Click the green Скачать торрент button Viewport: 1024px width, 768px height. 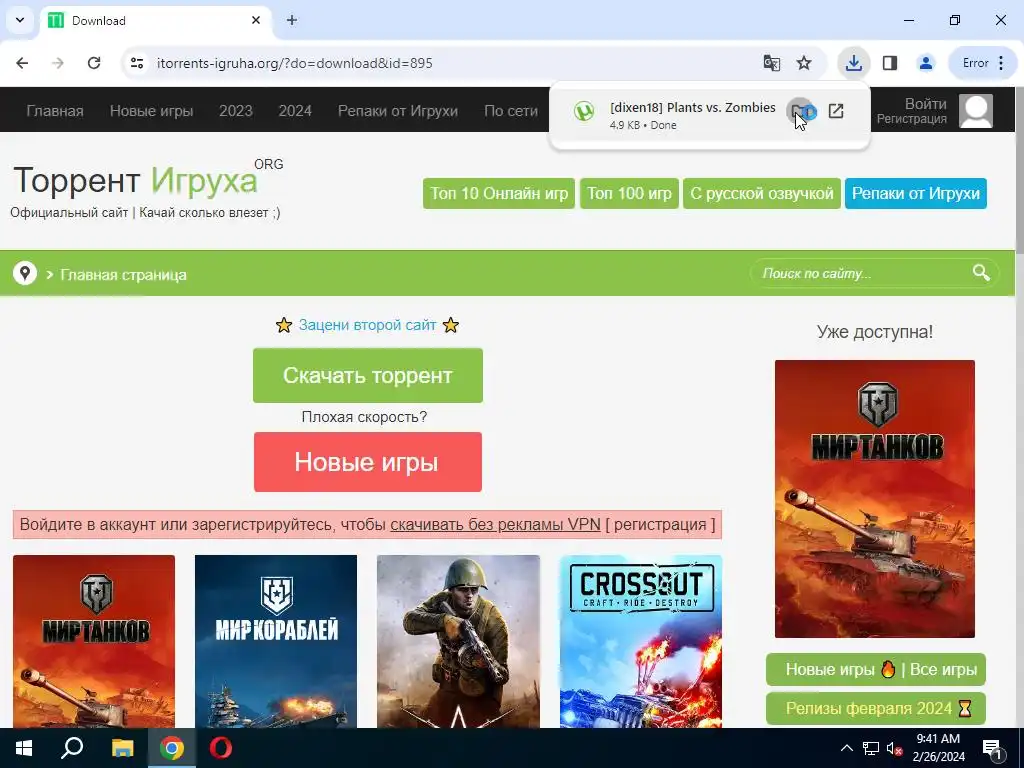[x=368, y=376]
